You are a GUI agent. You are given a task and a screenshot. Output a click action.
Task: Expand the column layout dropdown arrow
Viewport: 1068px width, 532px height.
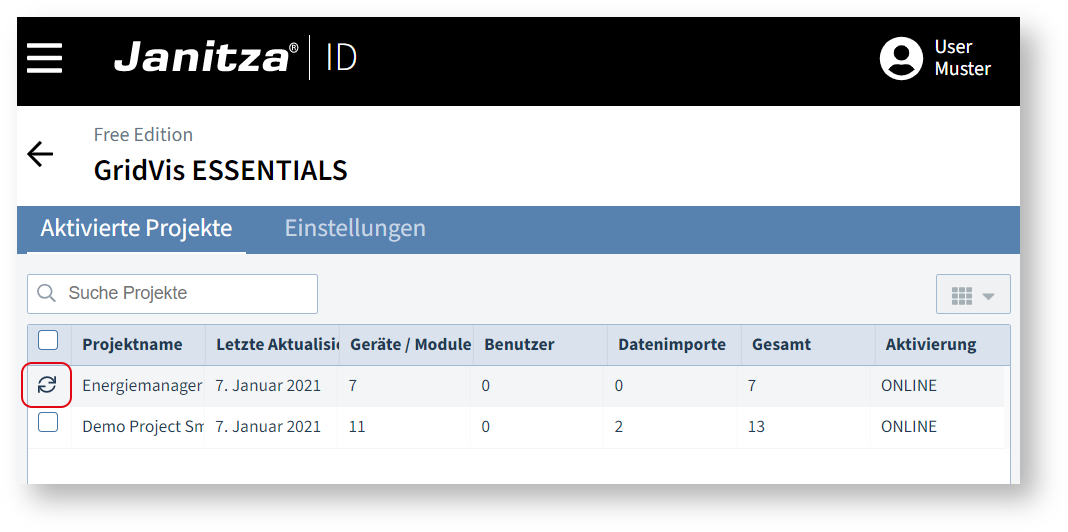click(988, 296)
